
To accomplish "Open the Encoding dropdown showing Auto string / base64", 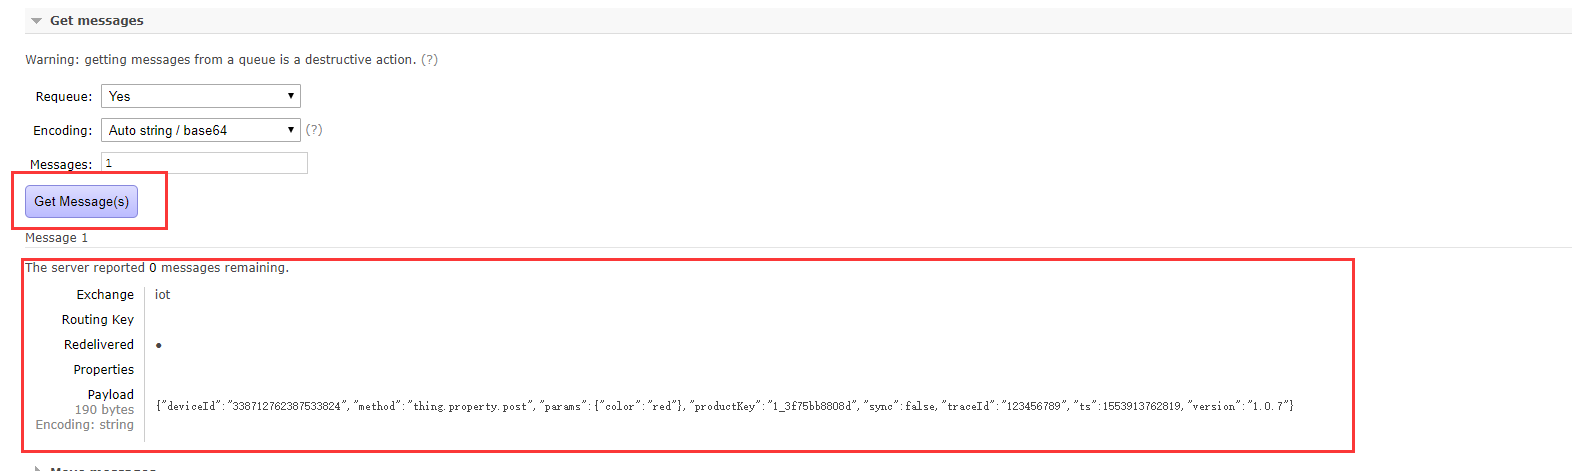I will pyautogui.click(x=201, y=130).
